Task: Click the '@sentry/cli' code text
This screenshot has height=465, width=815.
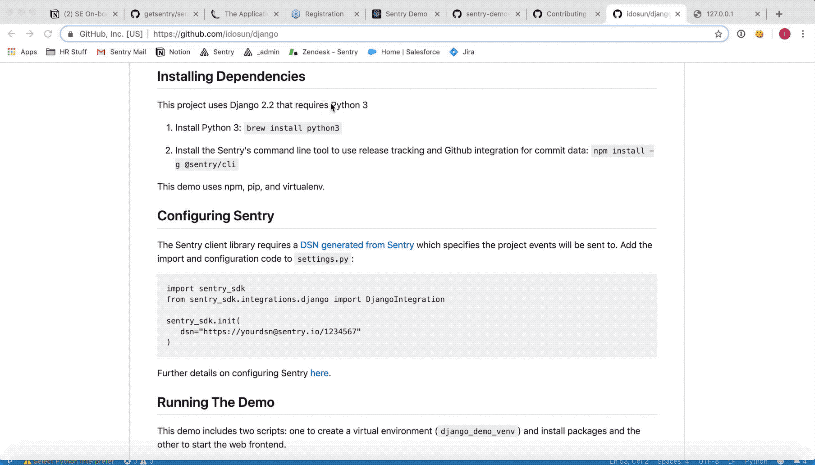Action: [x=210, y=164]
